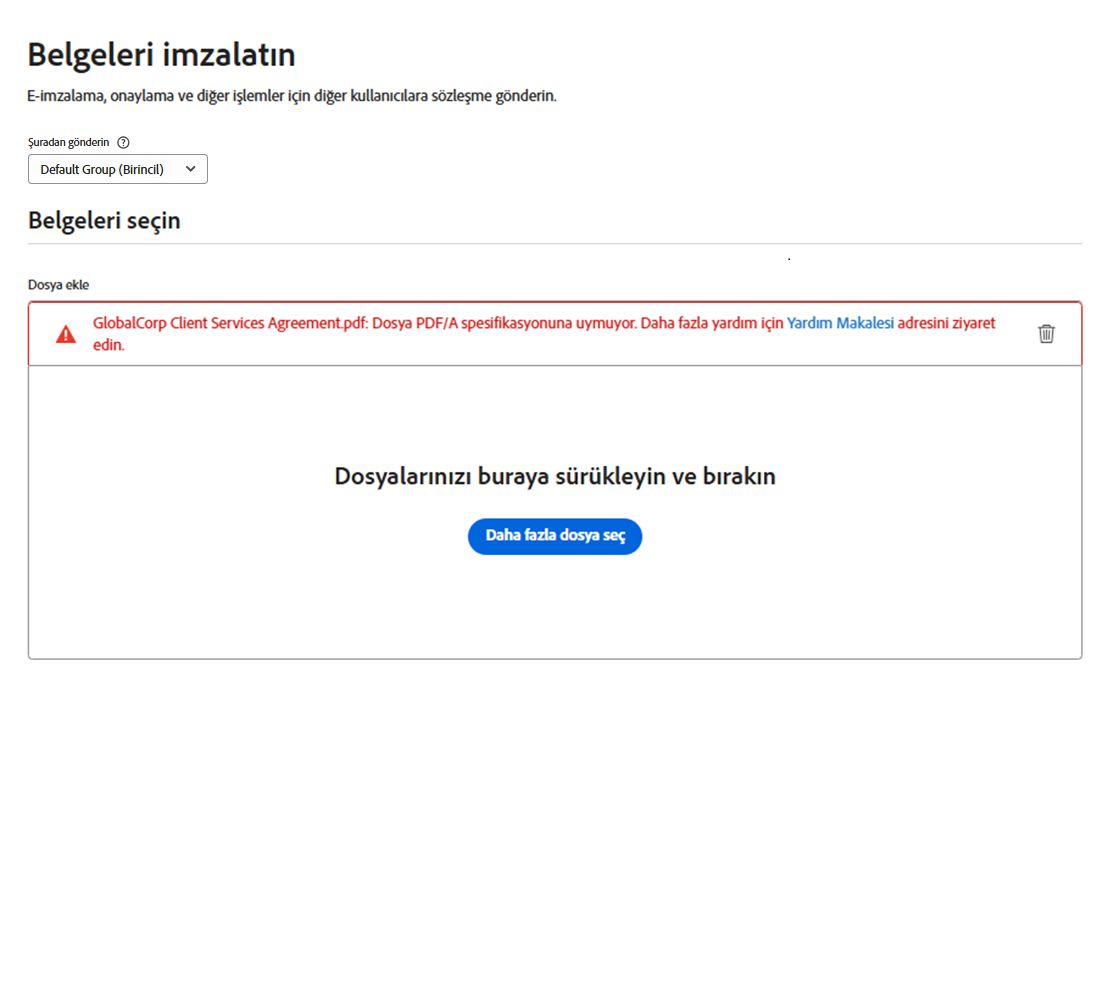Open the Default Group (Birincil) dropdown
This screenshot has width=1112, height=987.
click(x=118, y=169)
